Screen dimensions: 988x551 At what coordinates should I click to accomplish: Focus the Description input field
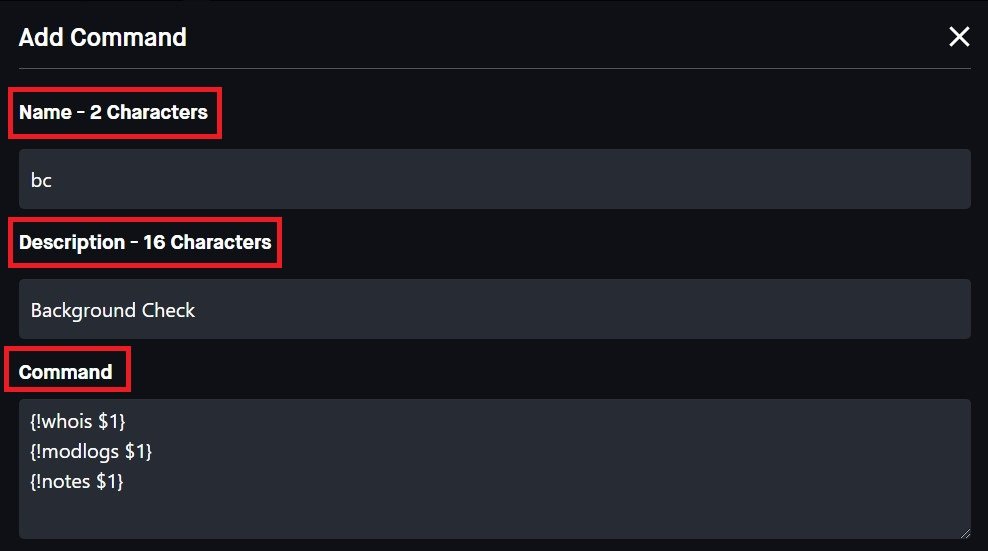tap(494, 310)
